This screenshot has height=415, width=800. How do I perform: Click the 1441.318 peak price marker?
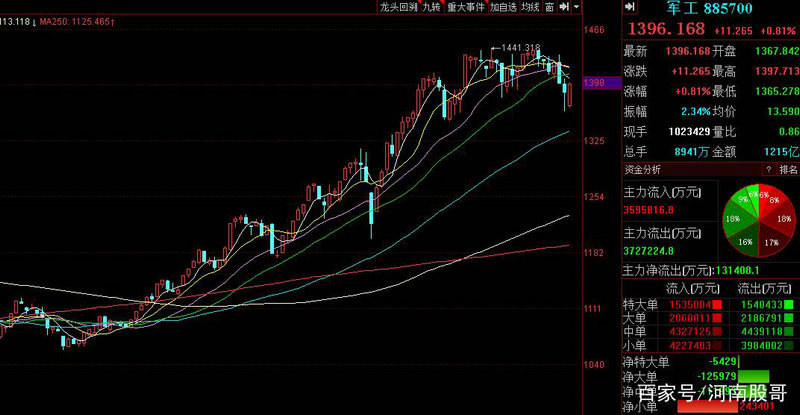521,47
